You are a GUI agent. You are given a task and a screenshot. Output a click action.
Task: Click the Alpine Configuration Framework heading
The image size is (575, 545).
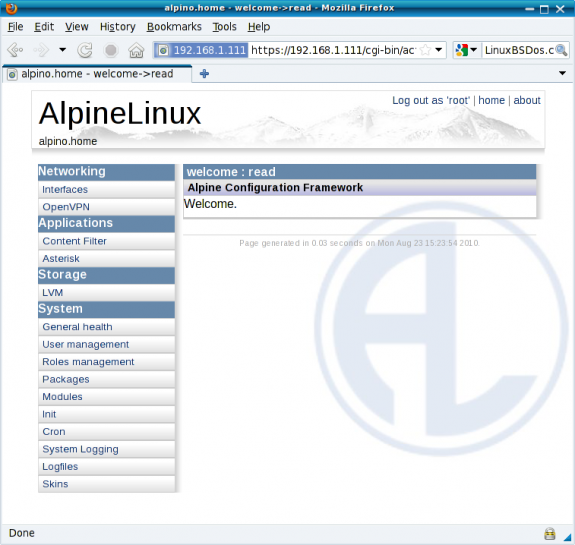click(x=275, y=188)
